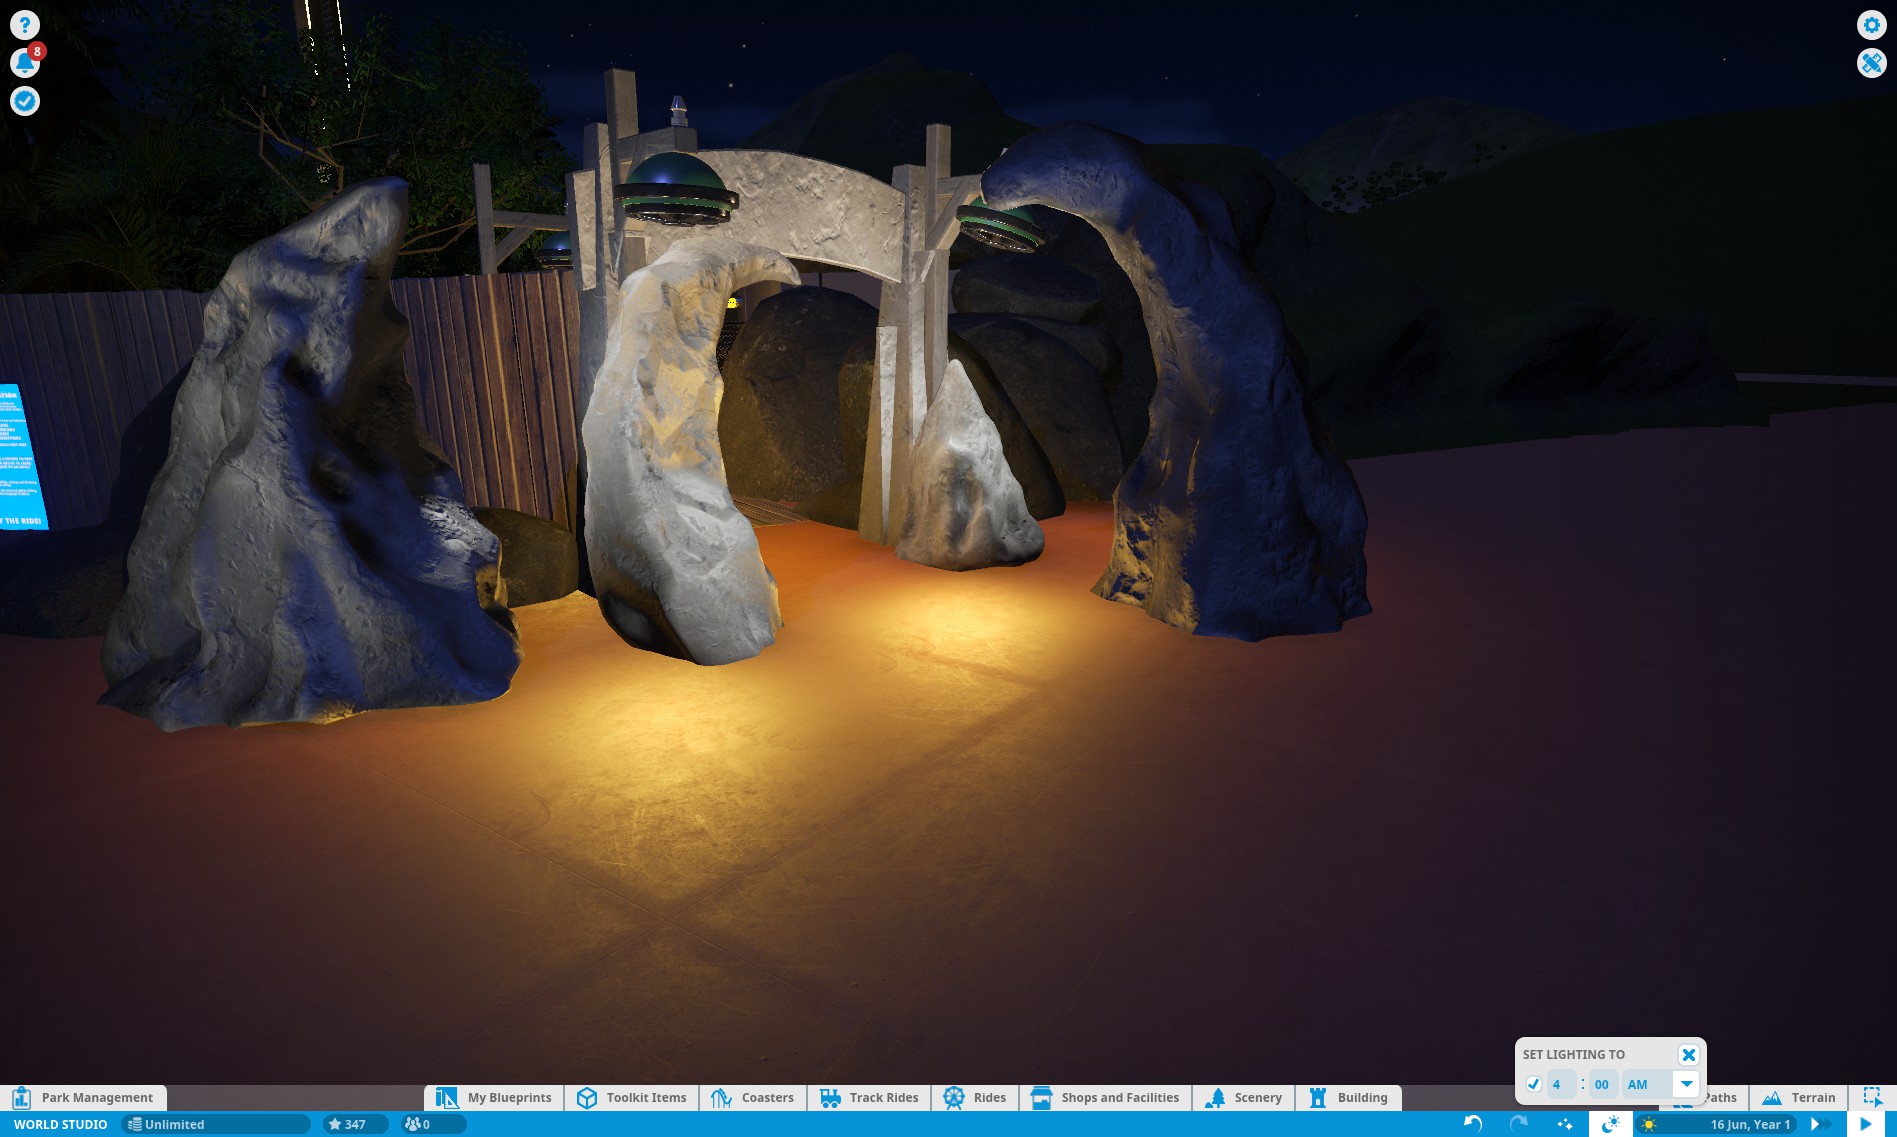Screen dimensions: 1897x1137
Task: Open the Coasters tab
Action: [753, 1097]
